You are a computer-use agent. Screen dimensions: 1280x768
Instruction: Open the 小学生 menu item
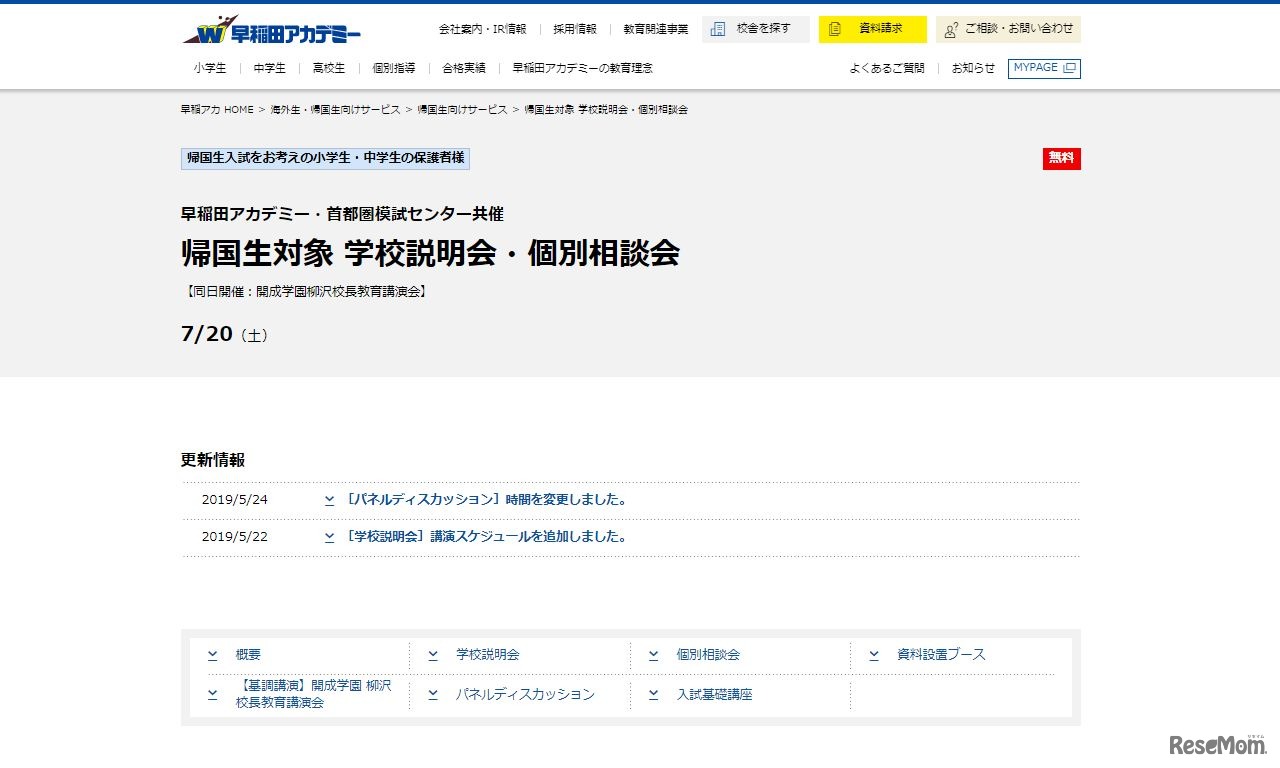click(x=210, y=68)
